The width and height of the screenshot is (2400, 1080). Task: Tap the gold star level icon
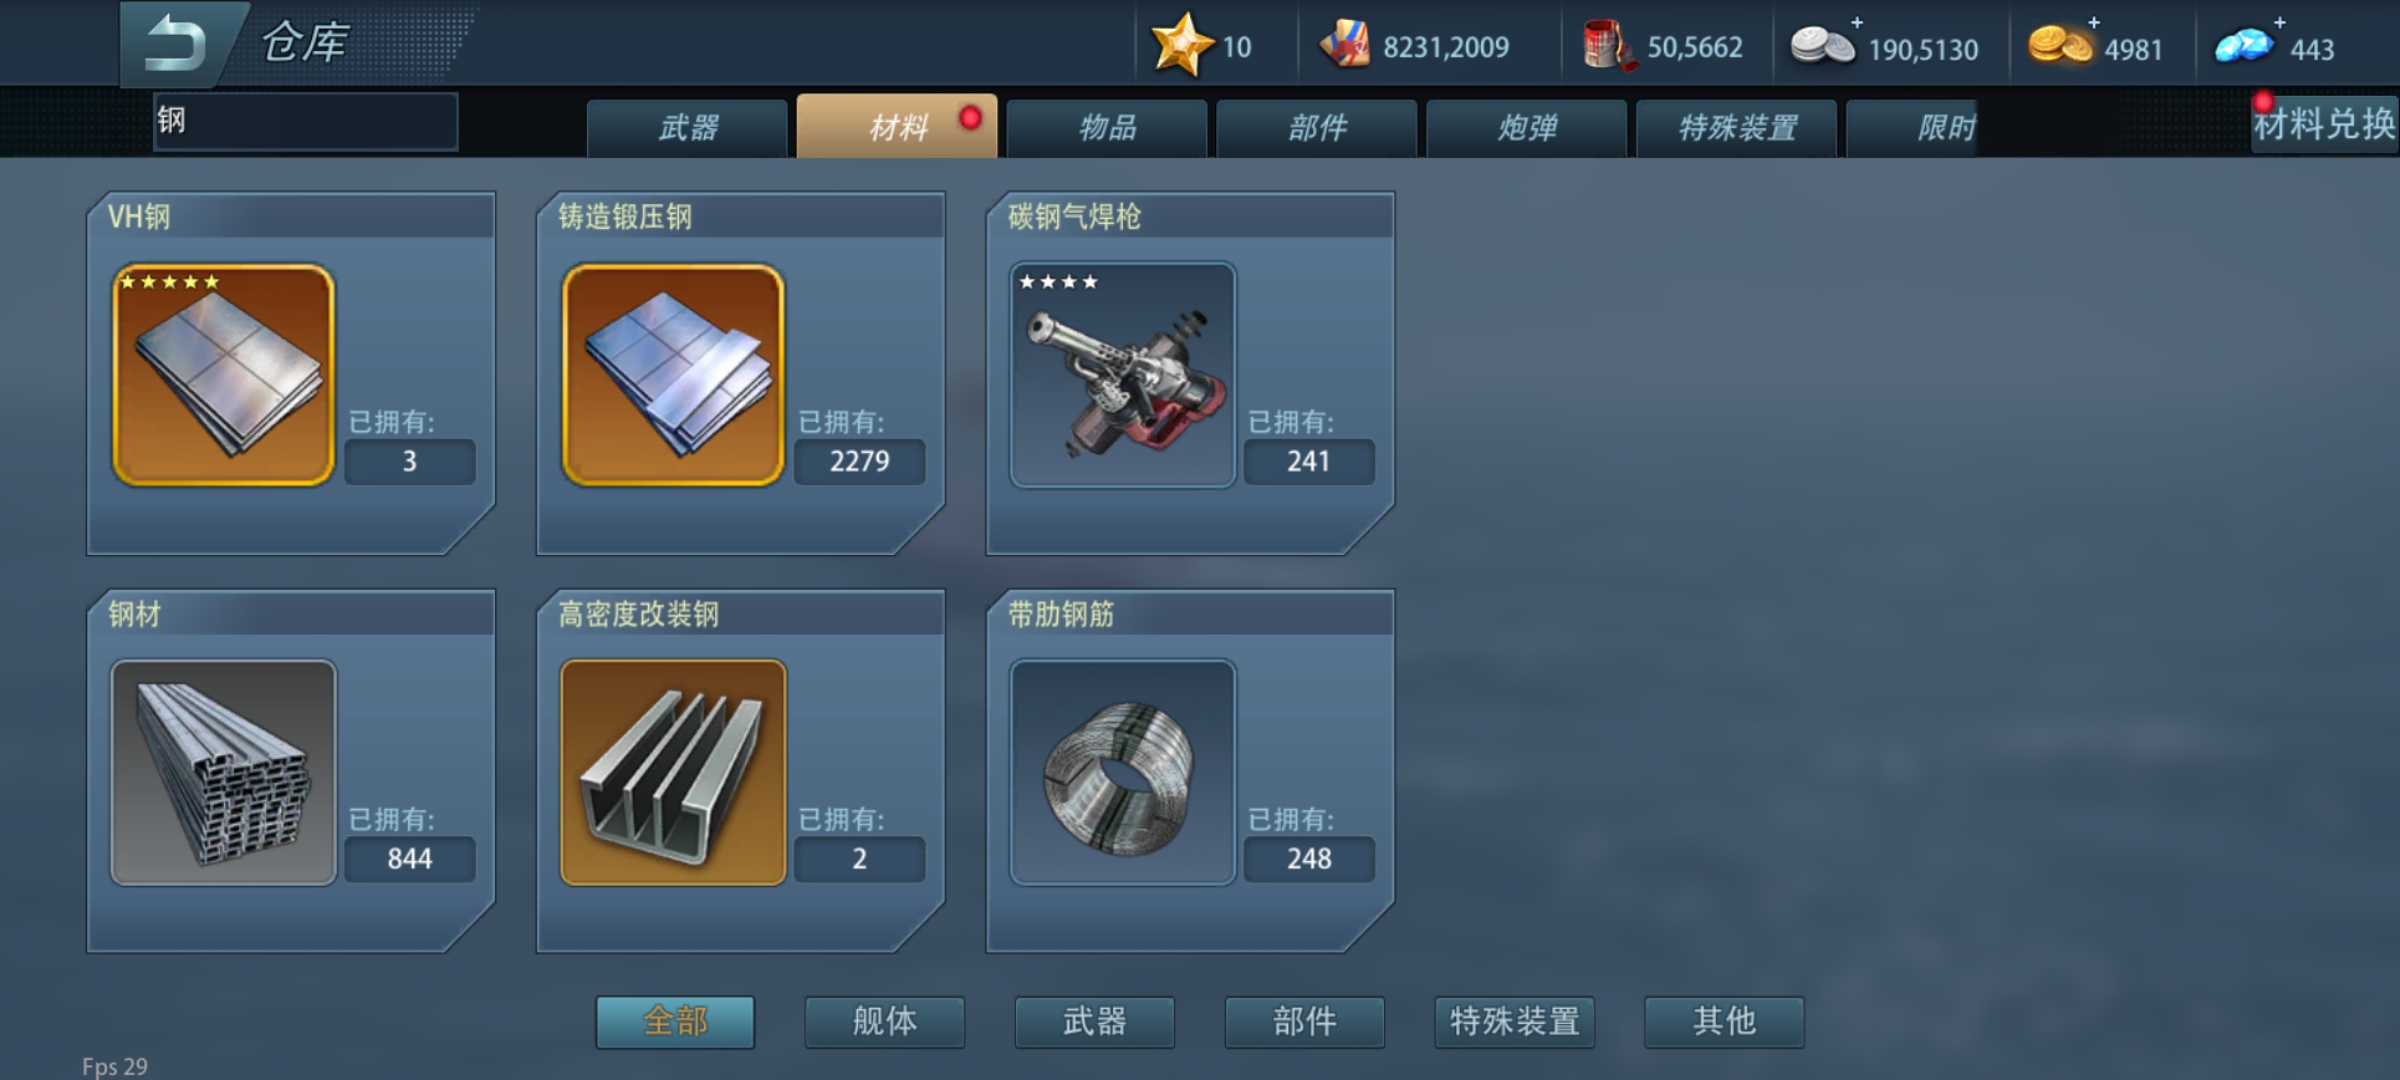tap(1179, 45)
